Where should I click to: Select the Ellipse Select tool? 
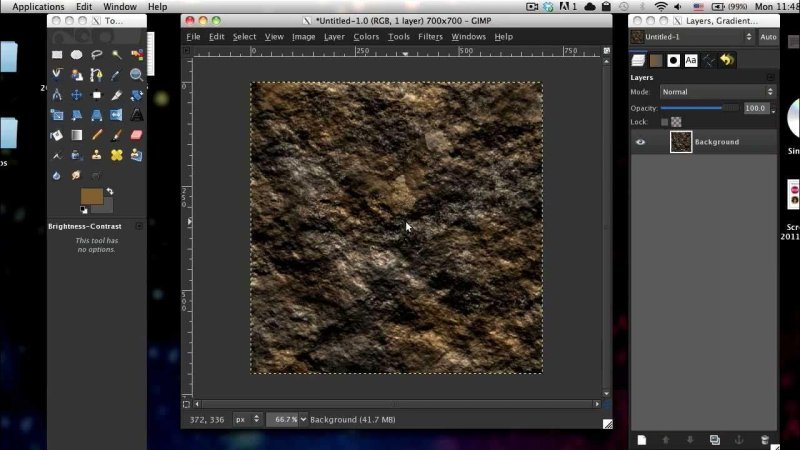tap(77, 54)
